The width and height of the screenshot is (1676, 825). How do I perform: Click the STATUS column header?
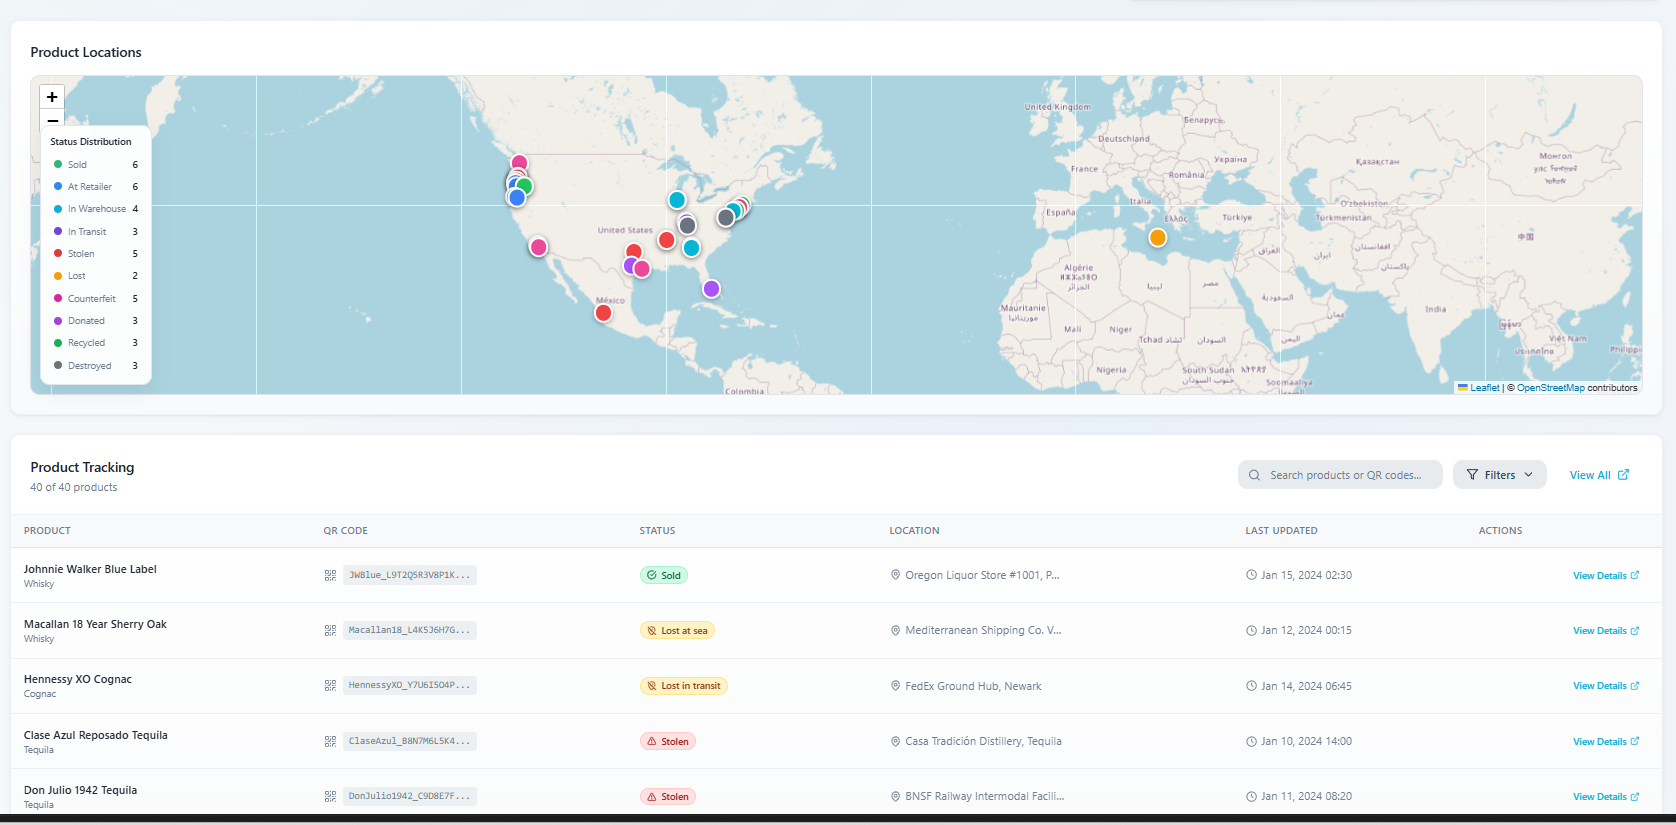(657, 531)
